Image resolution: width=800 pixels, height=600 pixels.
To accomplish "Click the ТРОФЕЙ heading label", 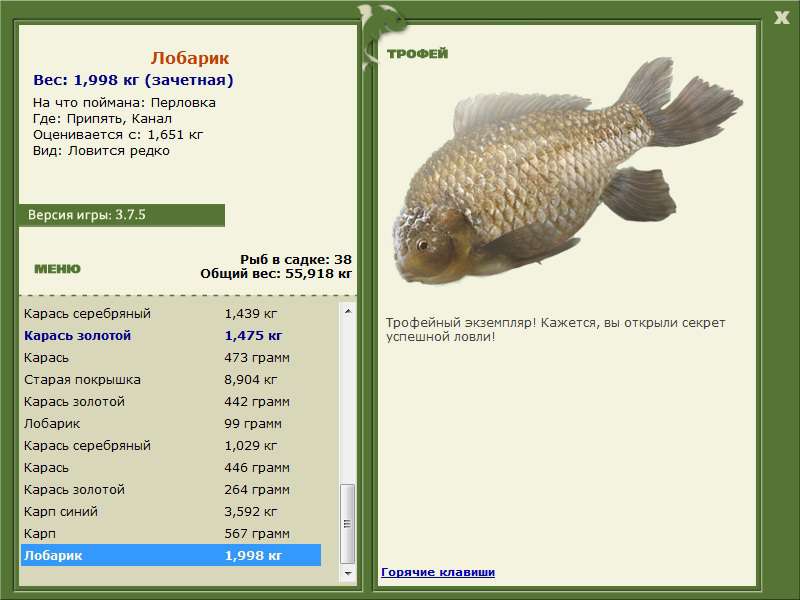I will point(417,54).
